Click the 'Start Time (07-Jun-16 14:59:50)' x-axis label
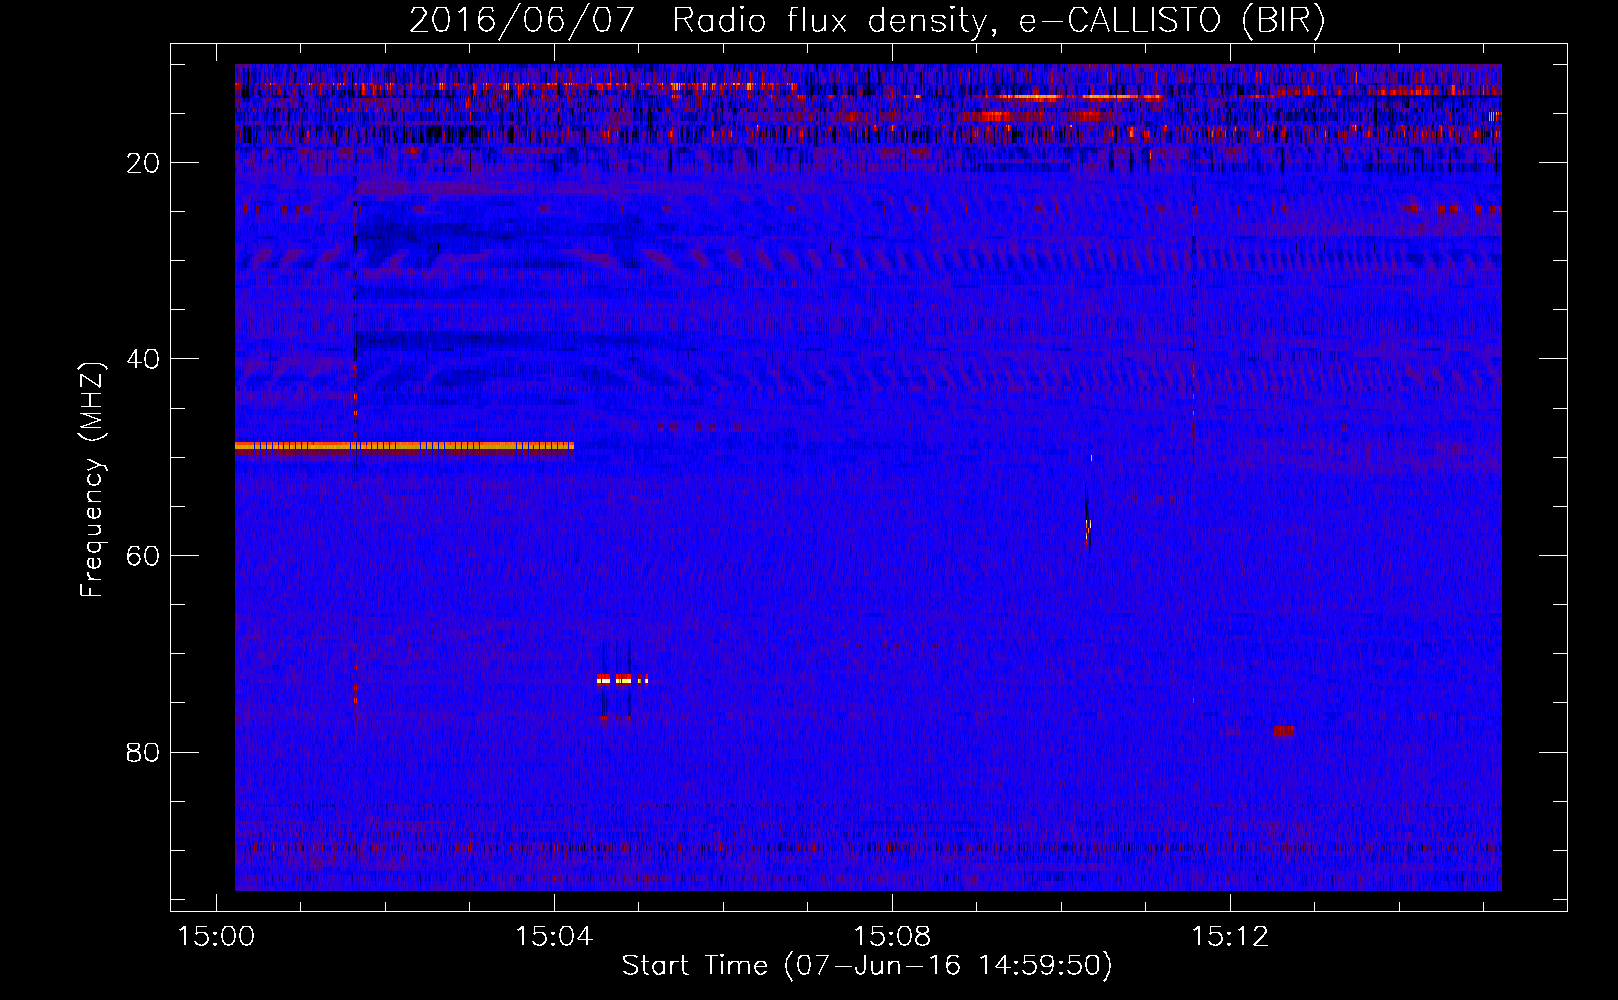 (867, 966)
